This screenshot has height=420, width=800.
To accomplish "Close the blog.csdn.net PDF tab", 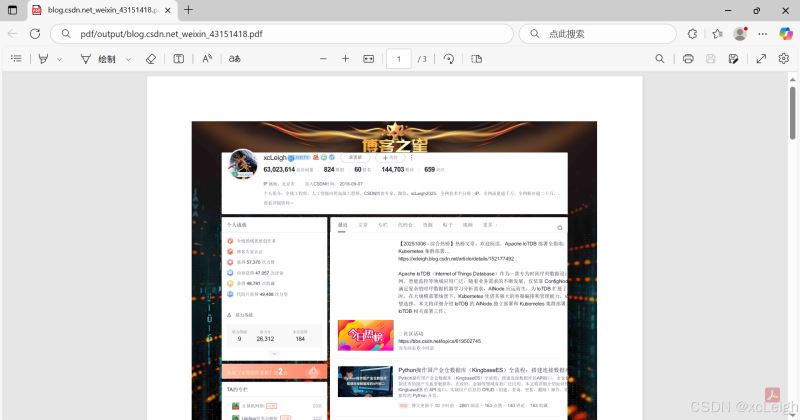I will 168,10.
